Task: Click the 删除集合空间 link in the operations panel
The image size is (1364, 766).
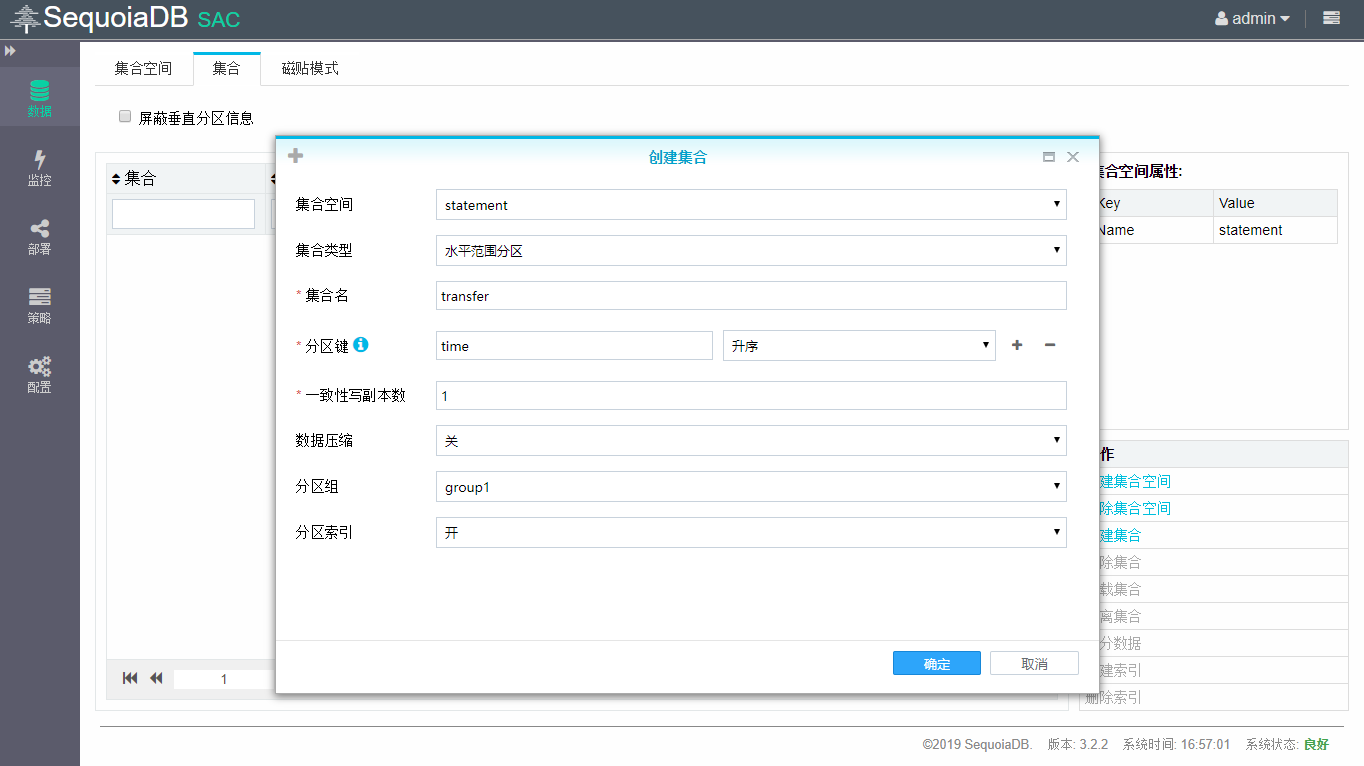Action: click(x=1134, y=508)
